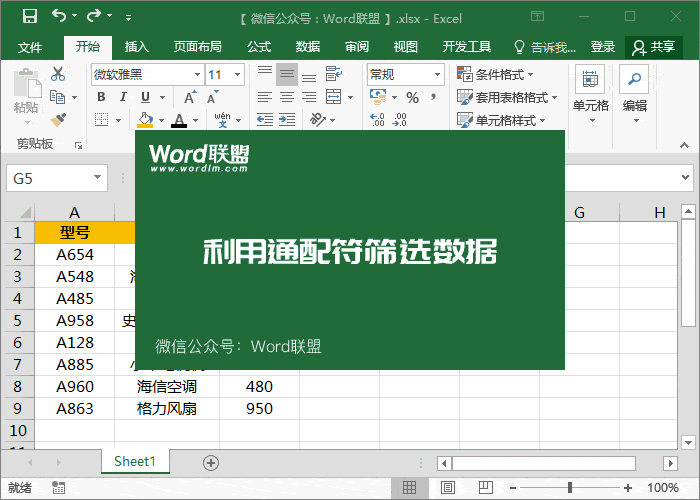The height and width of the screenshot is (500, 700).
Task: Toggle Bold formatting
Action: pos(101,97)
